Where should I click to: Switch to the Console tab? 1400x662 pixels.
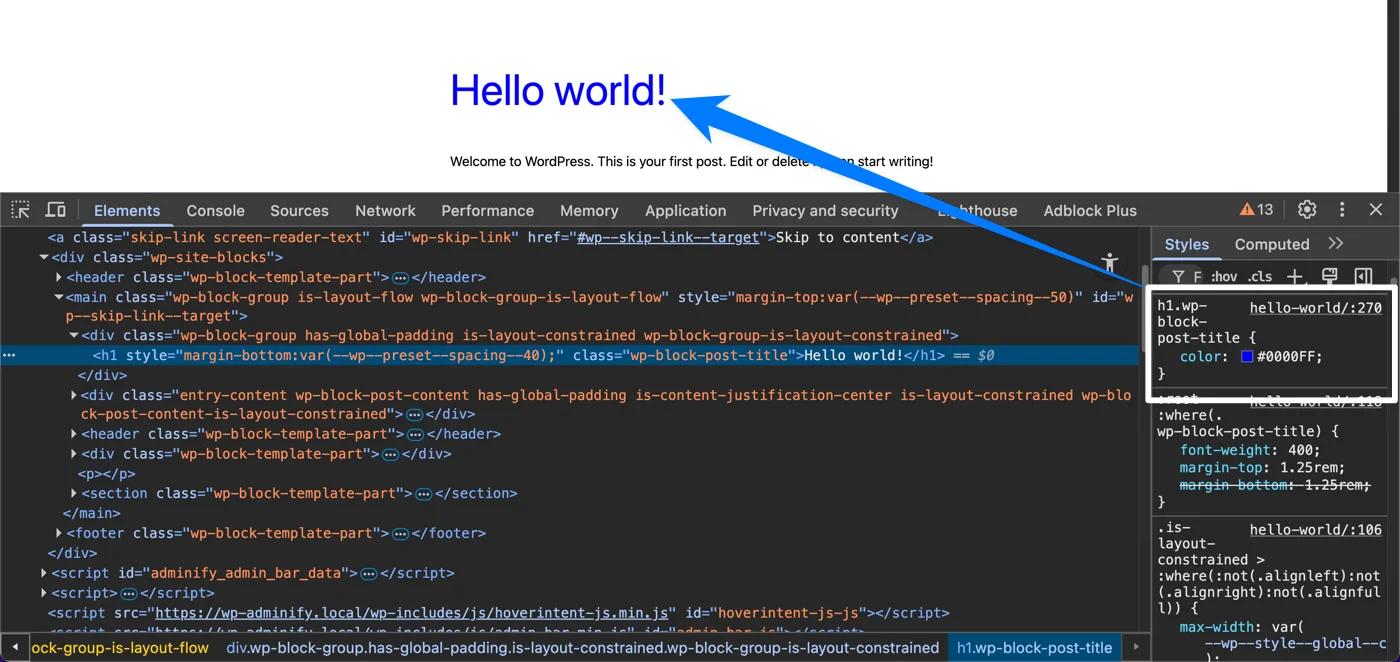pos(216,210)
